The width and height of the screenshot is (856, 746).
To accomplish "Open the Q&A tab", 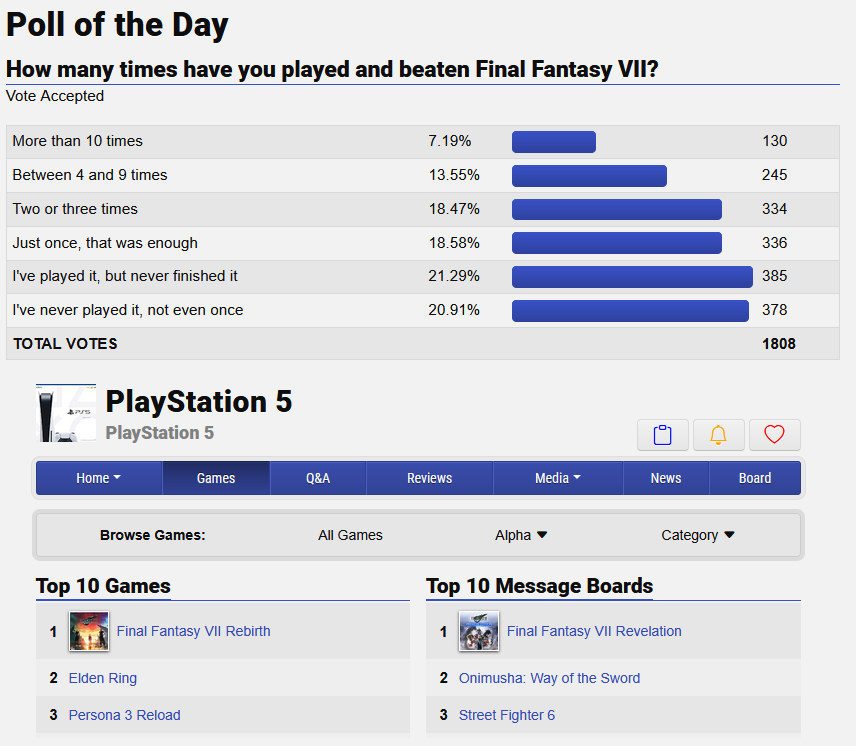I will tap(318, 478).
